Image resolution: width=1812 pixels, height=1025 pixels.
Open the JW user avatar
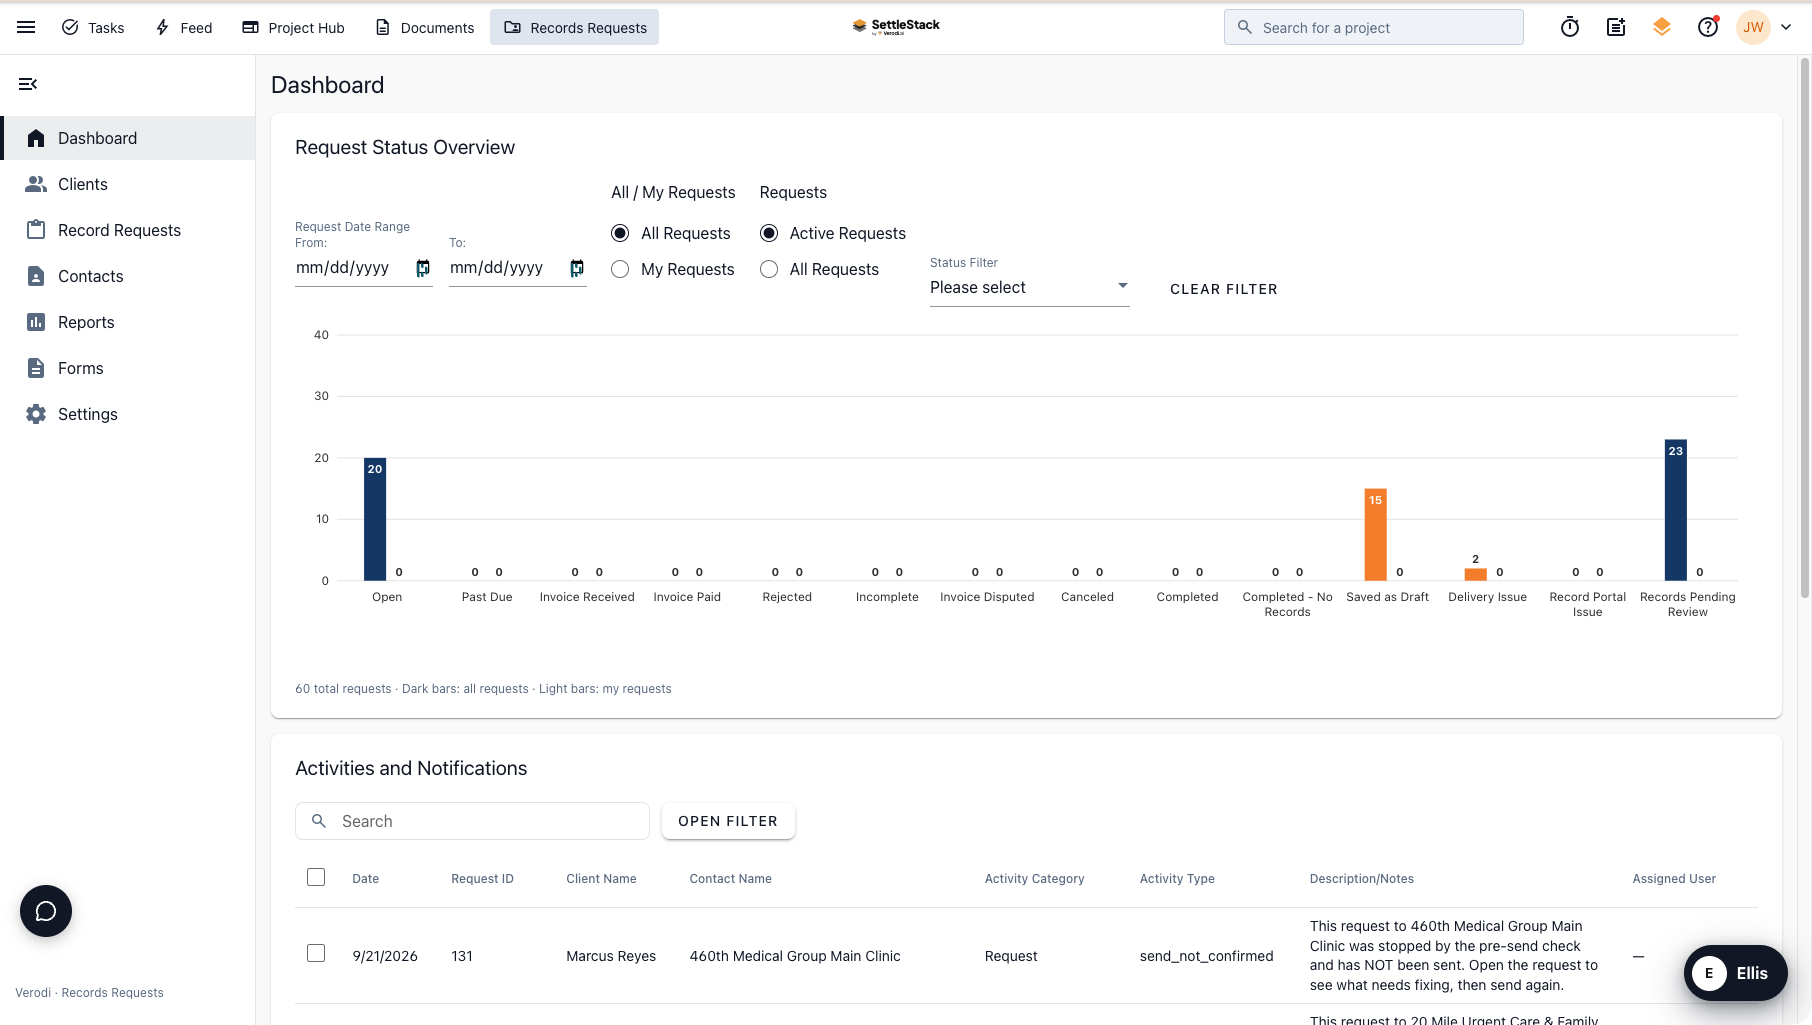click(1753, 27)
